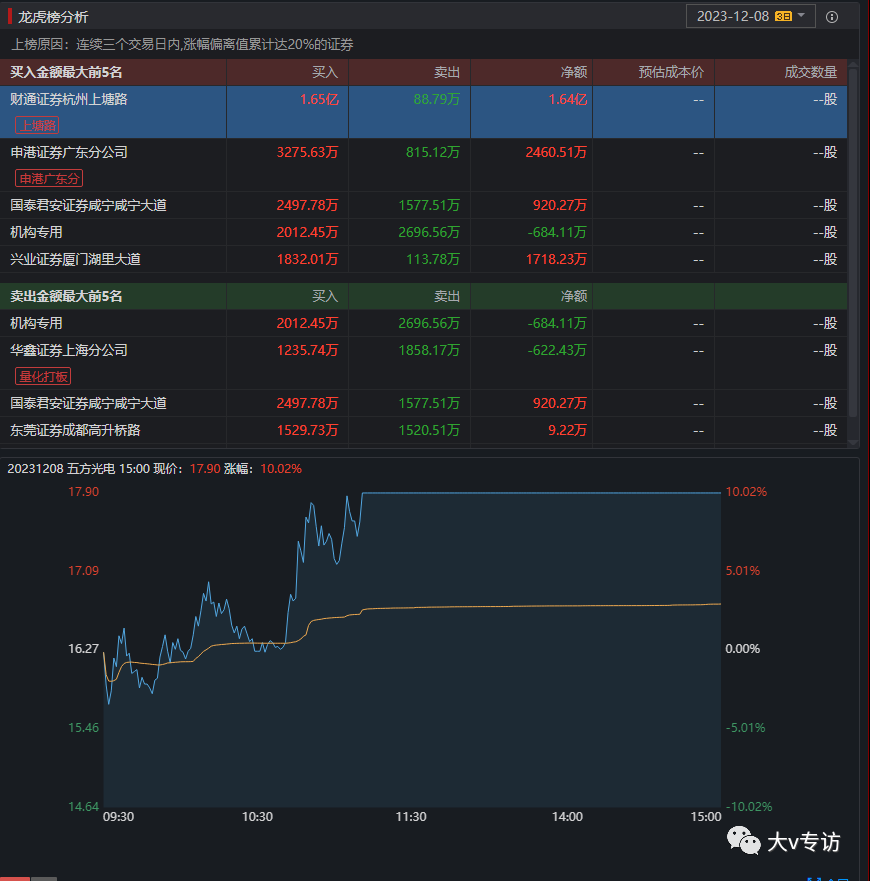Click the 上塘路 tag

[x=37, y=125]
